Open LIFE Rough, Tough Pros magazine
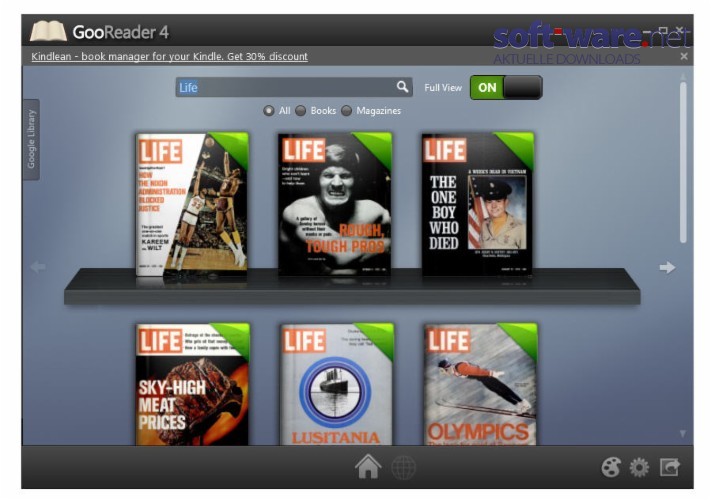 335,204
